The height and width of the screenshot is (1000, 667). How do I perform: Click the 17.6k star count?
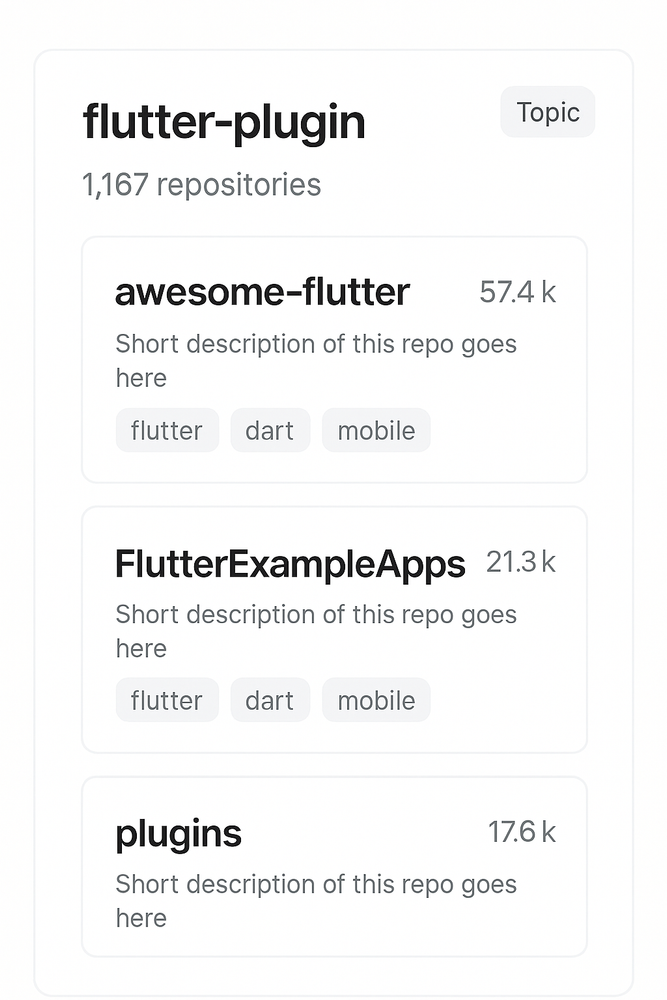[523, 832]
